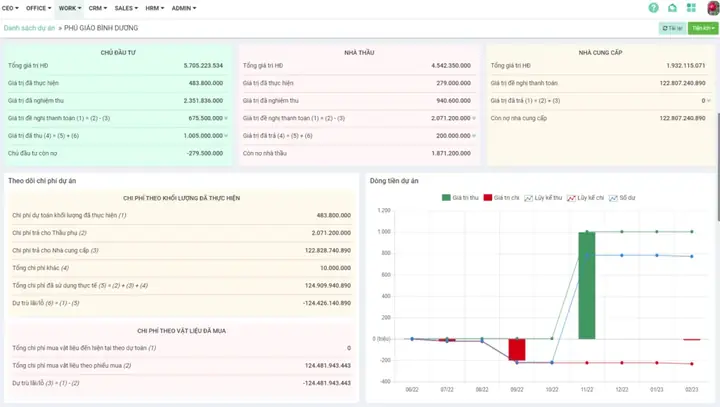Expand arrow next to 675.500.000 value
720x407 pixels.
(x=226, y=119)
